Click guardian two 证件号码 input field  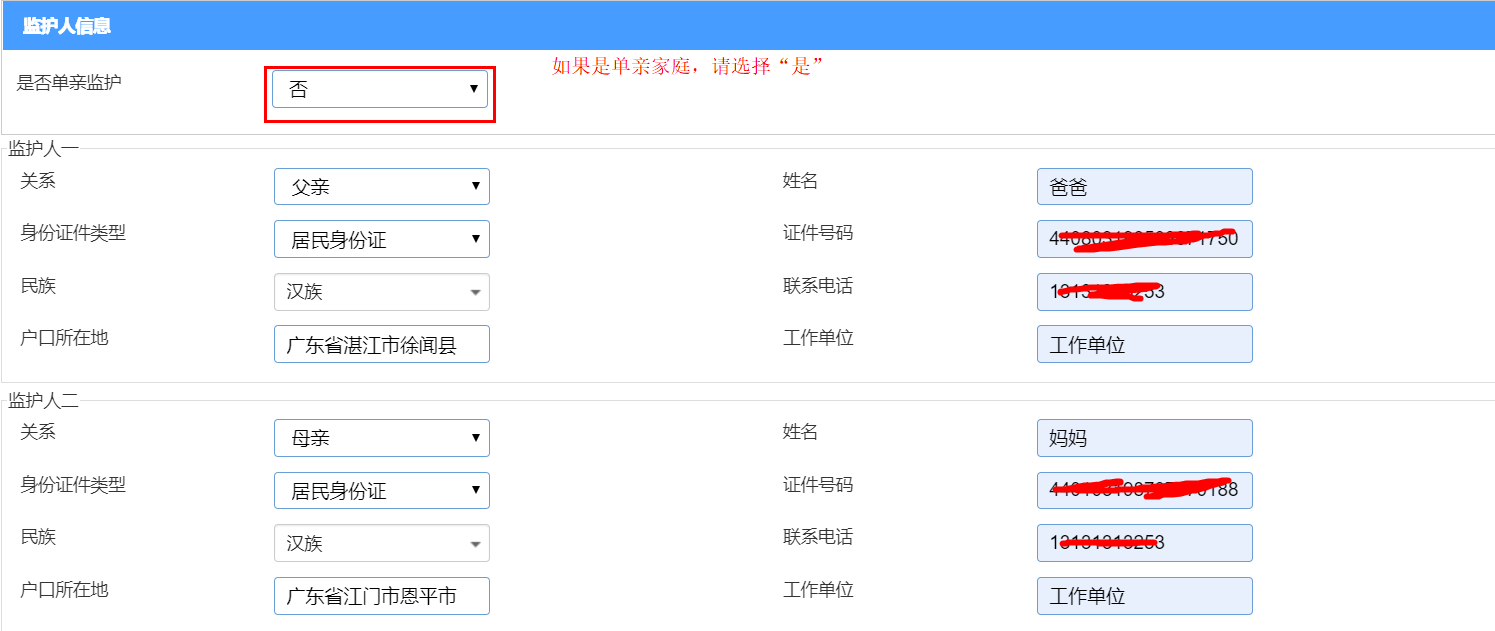click(1144, 491)
